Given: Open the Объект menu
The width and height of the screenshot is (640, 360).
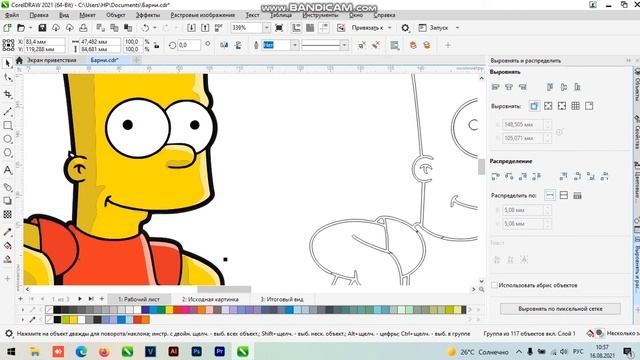Looking at the screenshot, I should pos(116,15).
